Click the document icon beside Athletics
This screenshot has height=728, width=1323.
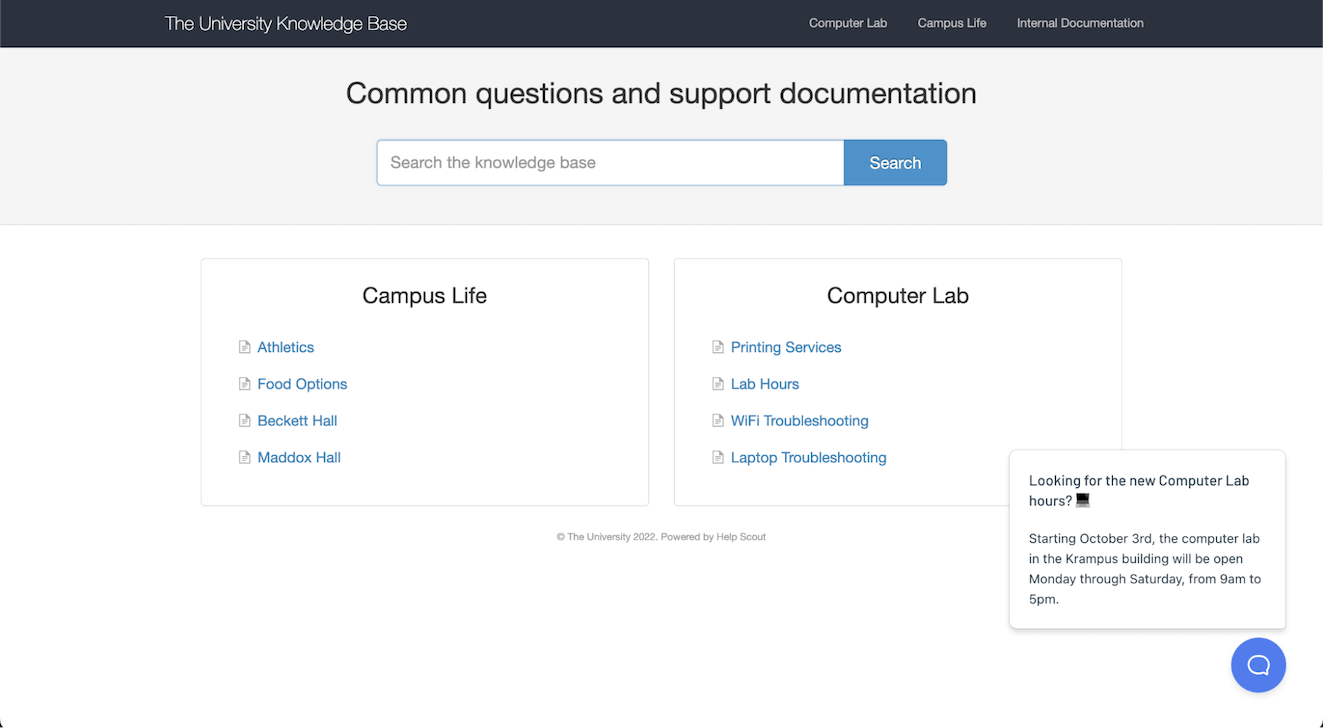point(244,347)
